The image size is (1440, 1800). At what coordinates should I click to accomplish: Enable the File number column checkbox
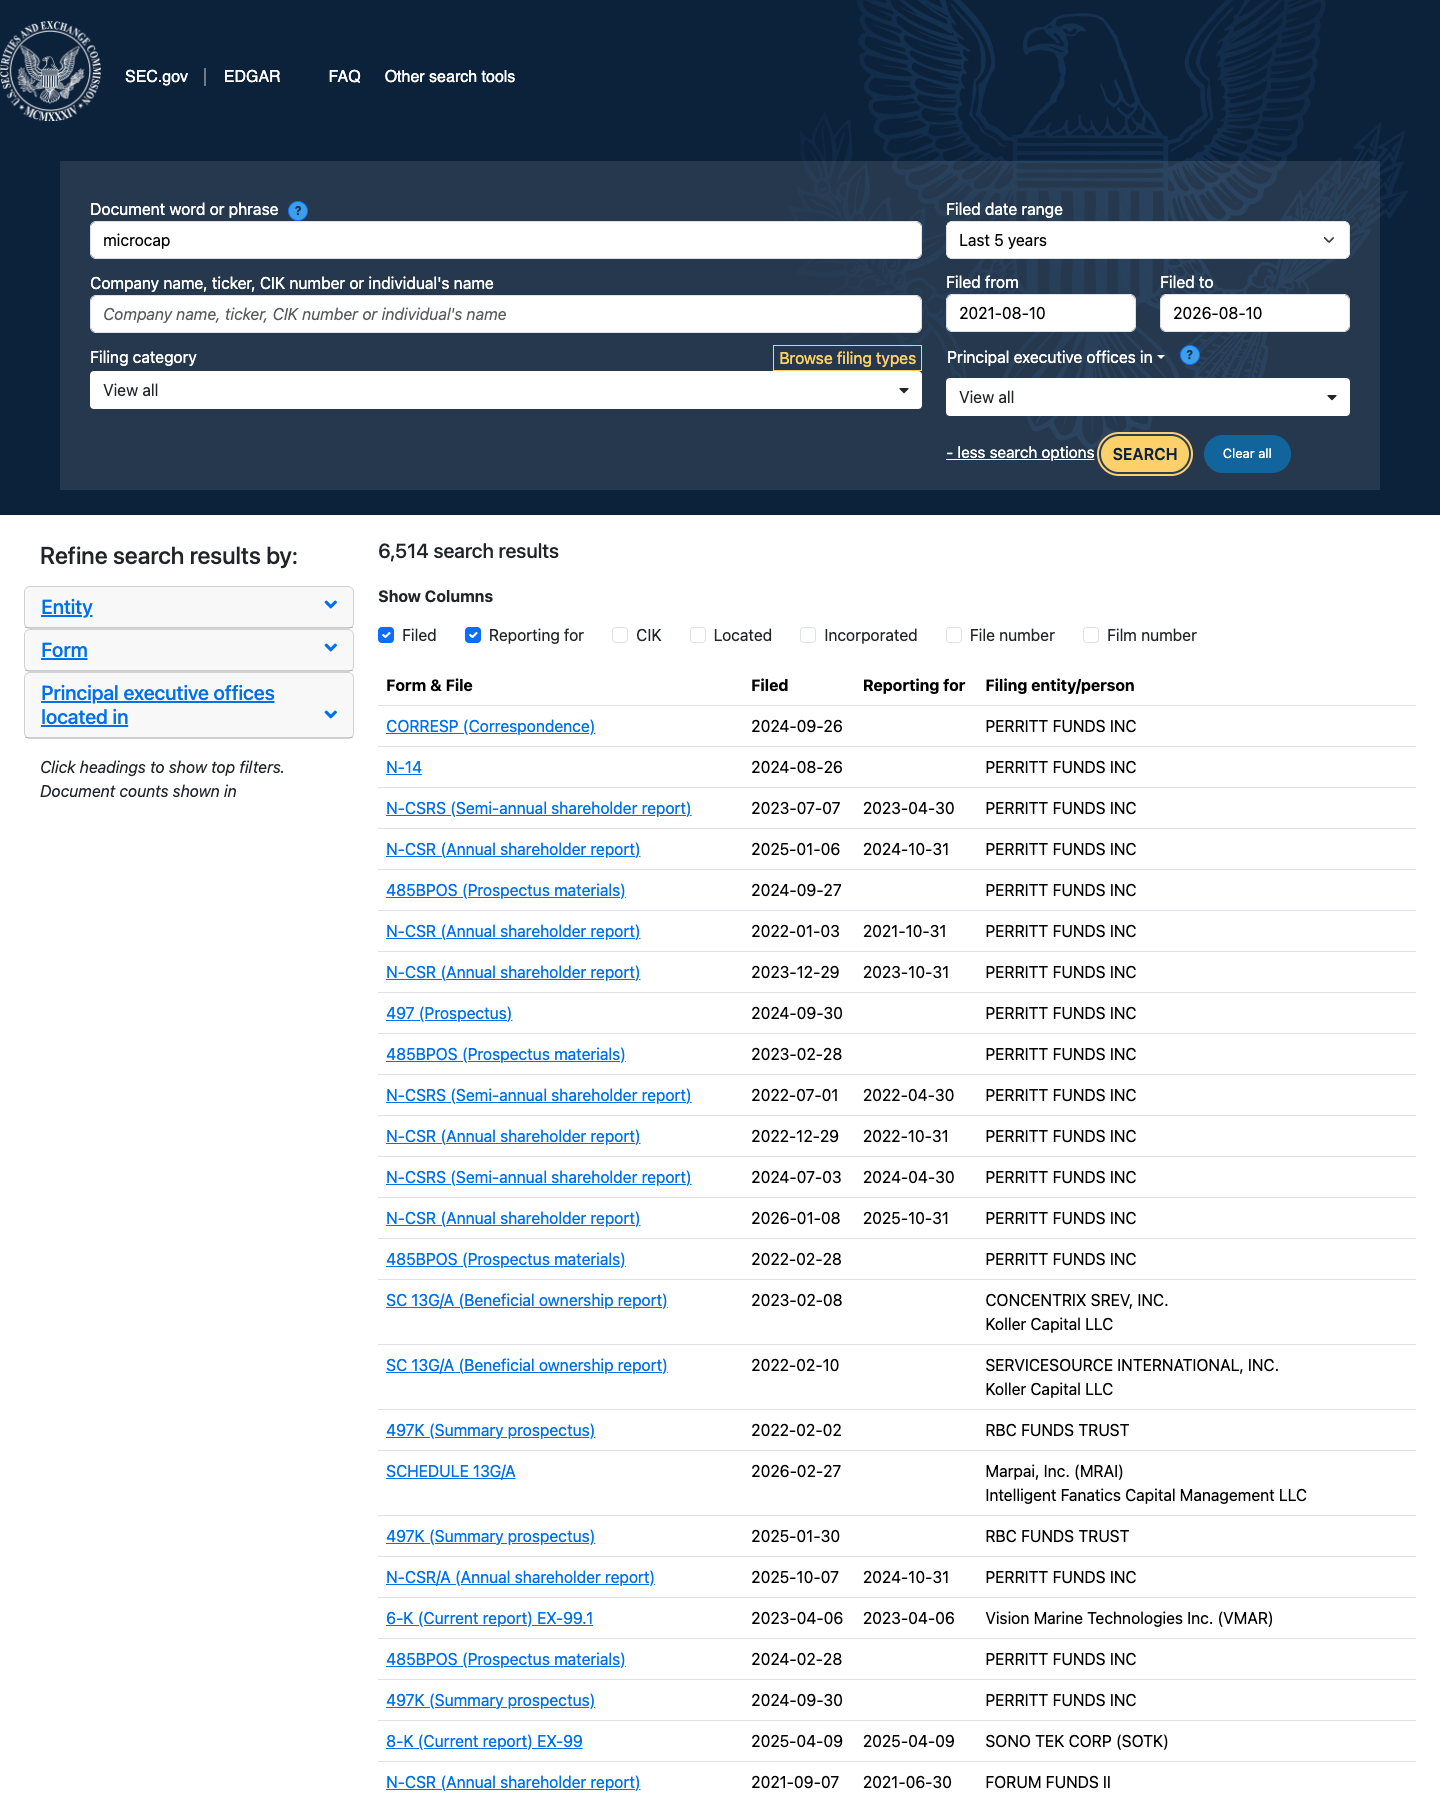click(954, 635)
